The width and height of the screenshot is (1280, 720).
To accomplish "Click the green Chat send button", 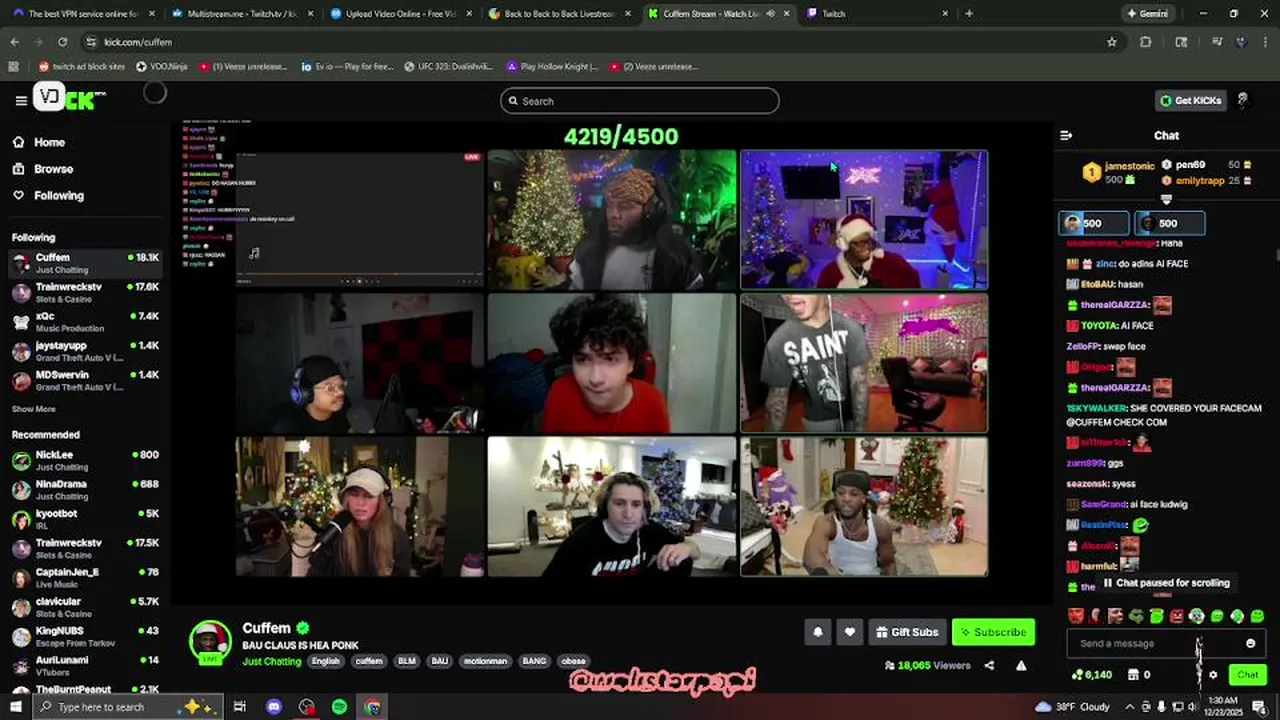I will [1247, 675].
